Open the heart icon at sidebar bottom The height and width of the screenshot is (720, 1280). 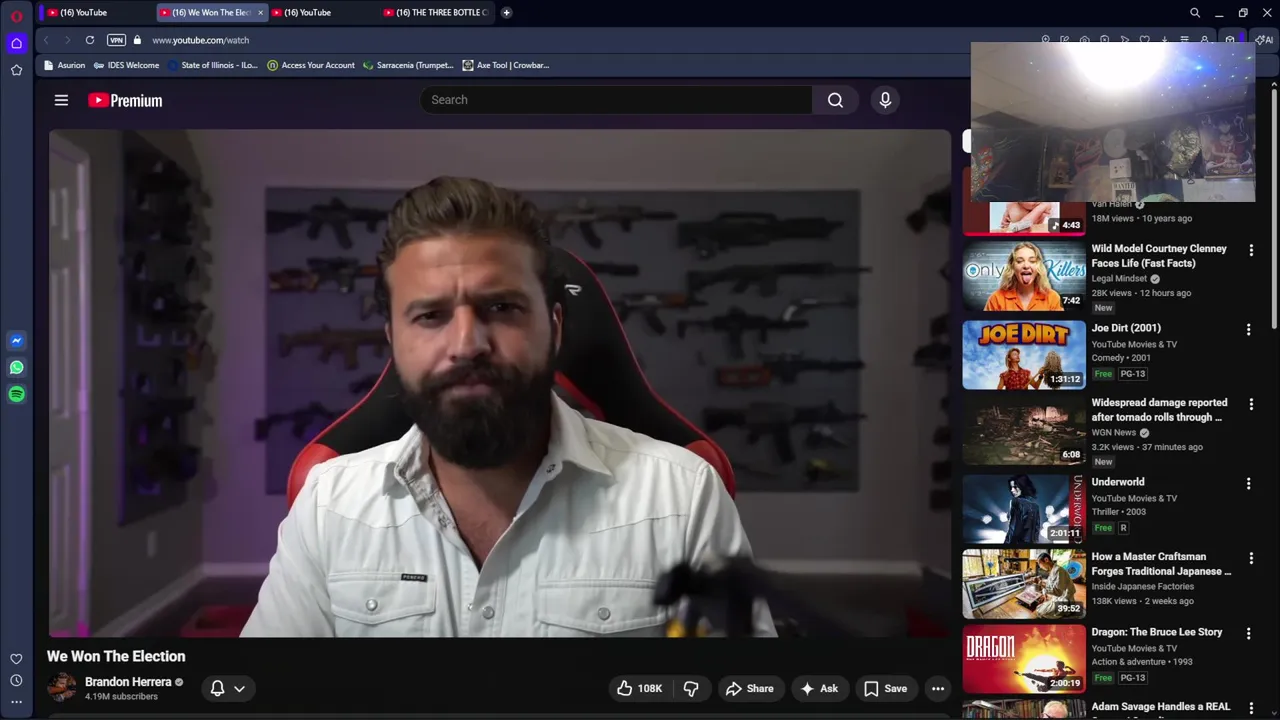click(x=16, y=659)
